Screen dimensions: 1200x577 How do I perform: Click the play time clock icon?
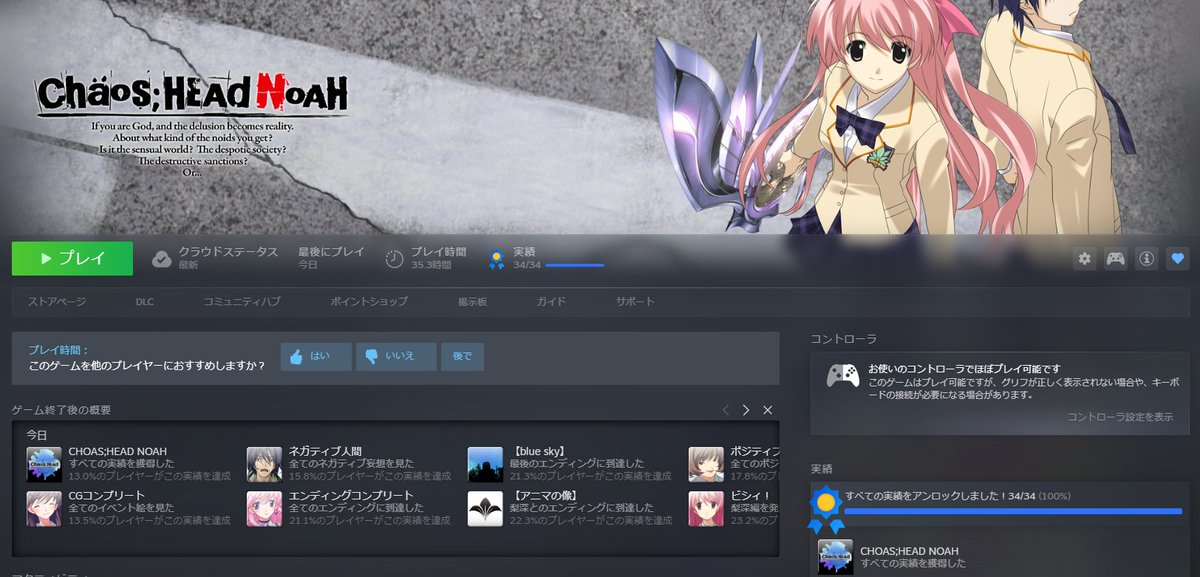pos(395,259)
